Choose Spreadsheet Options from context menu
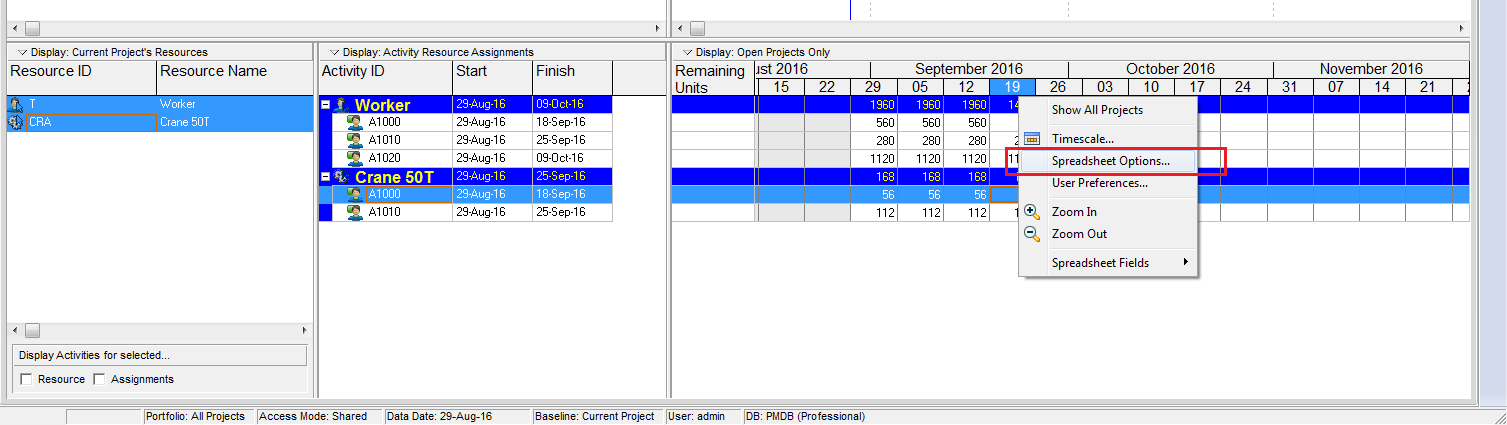This screenshot has width=1507, height=425. click(x=1110, y=161)
